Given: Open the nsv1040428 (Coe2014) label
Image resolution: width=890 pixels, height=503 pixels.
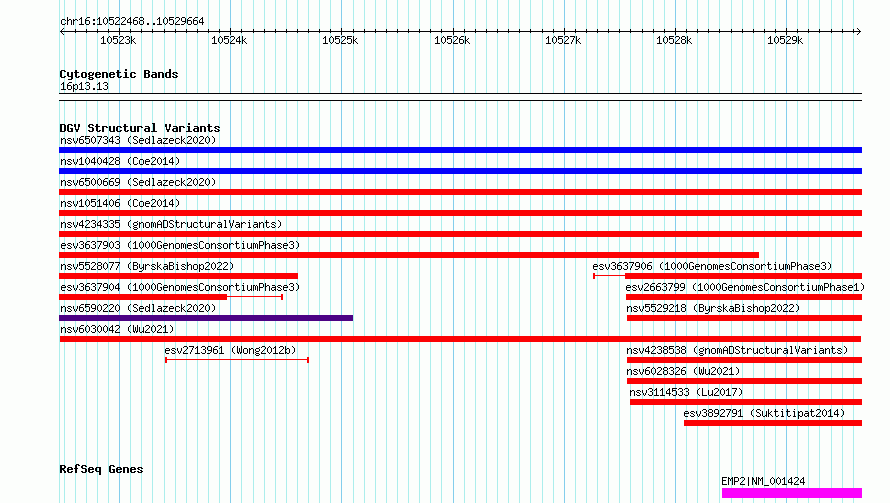Looking at the screenshot, I should click(120, 161).
